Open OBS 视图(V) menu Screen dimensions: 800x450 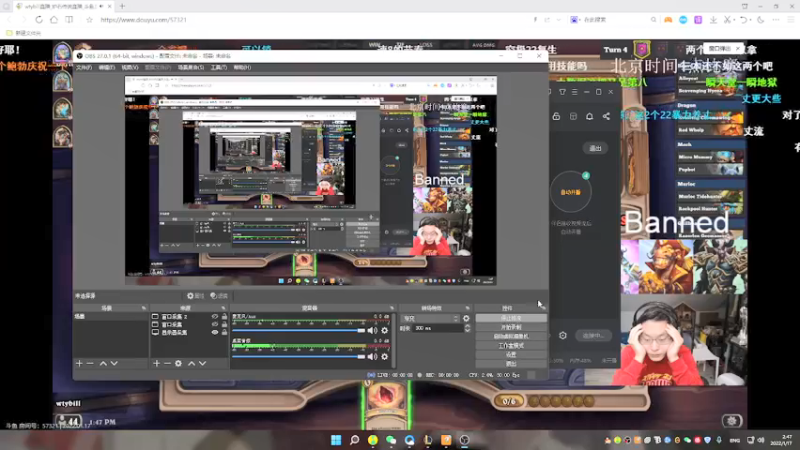[130, 67]
